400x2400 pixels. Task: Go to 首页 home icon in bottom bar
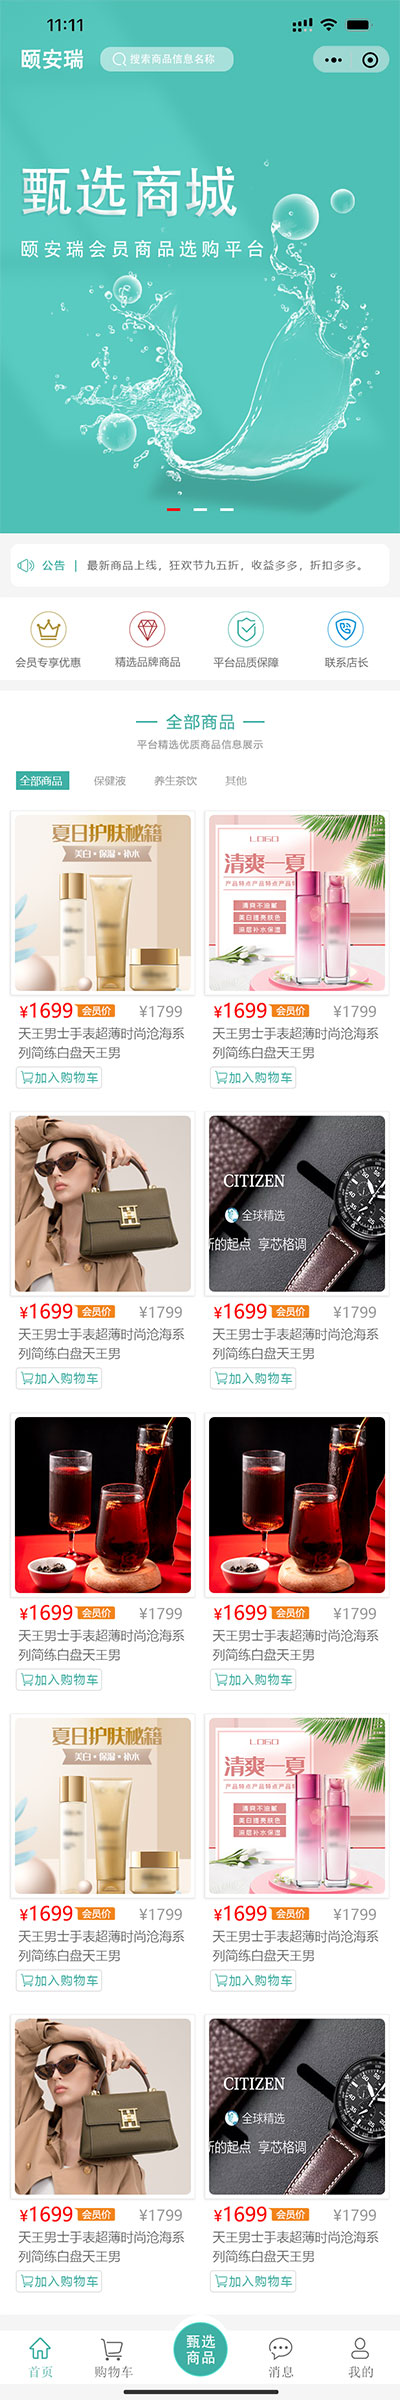(x=40, y=2347)
